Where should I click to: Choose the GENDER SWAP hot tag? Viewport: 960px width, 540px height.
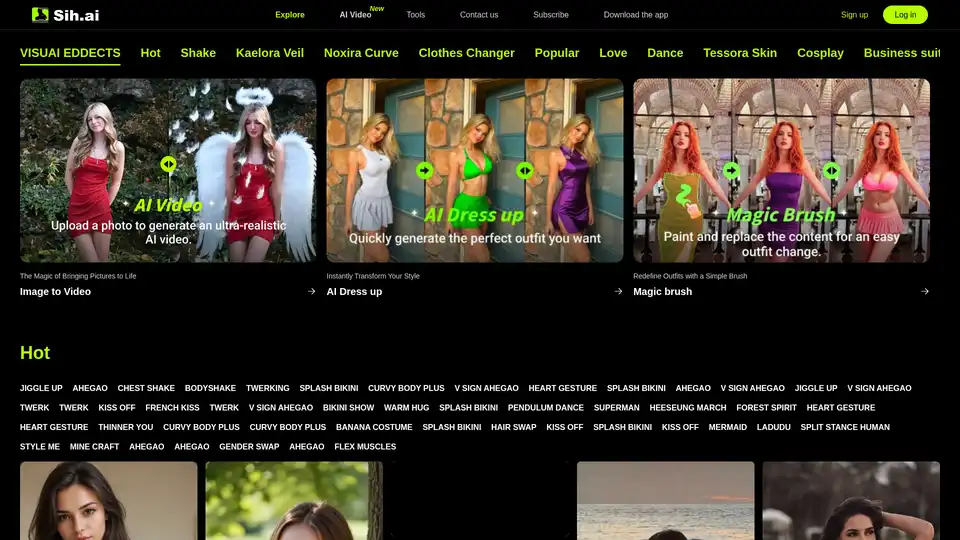point(249,447)
